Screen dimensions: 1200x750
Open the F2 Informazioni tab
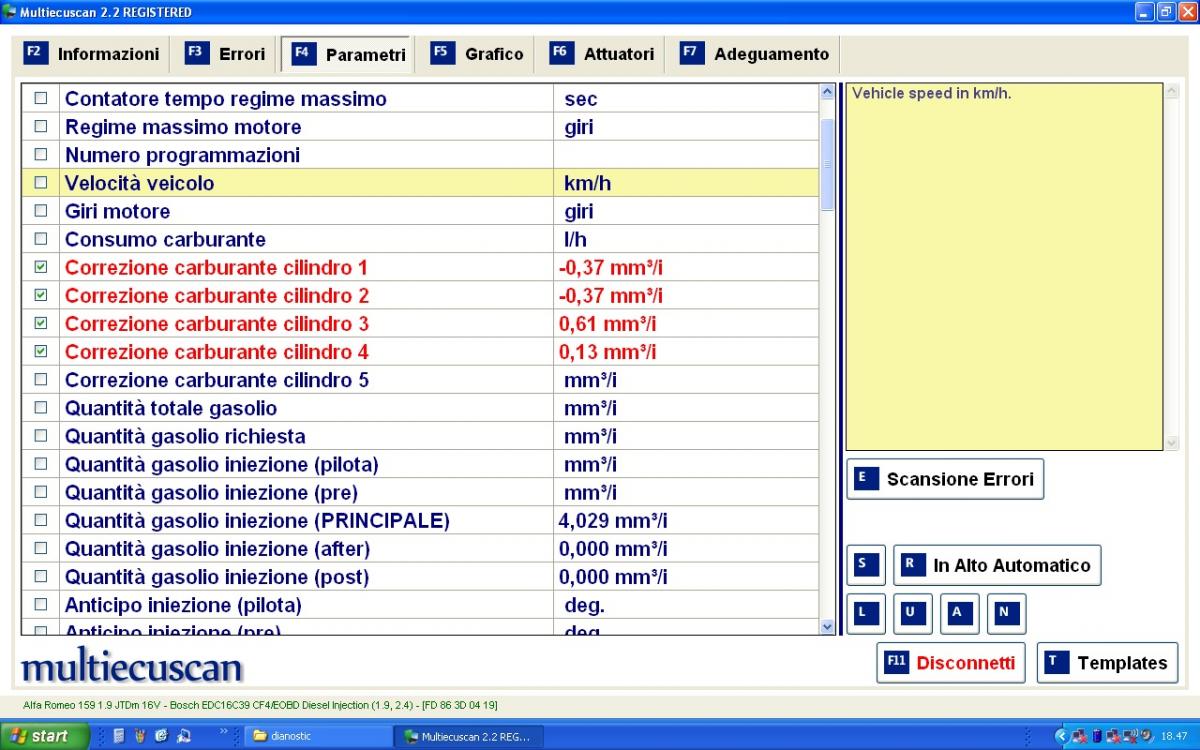coord(93,54)
